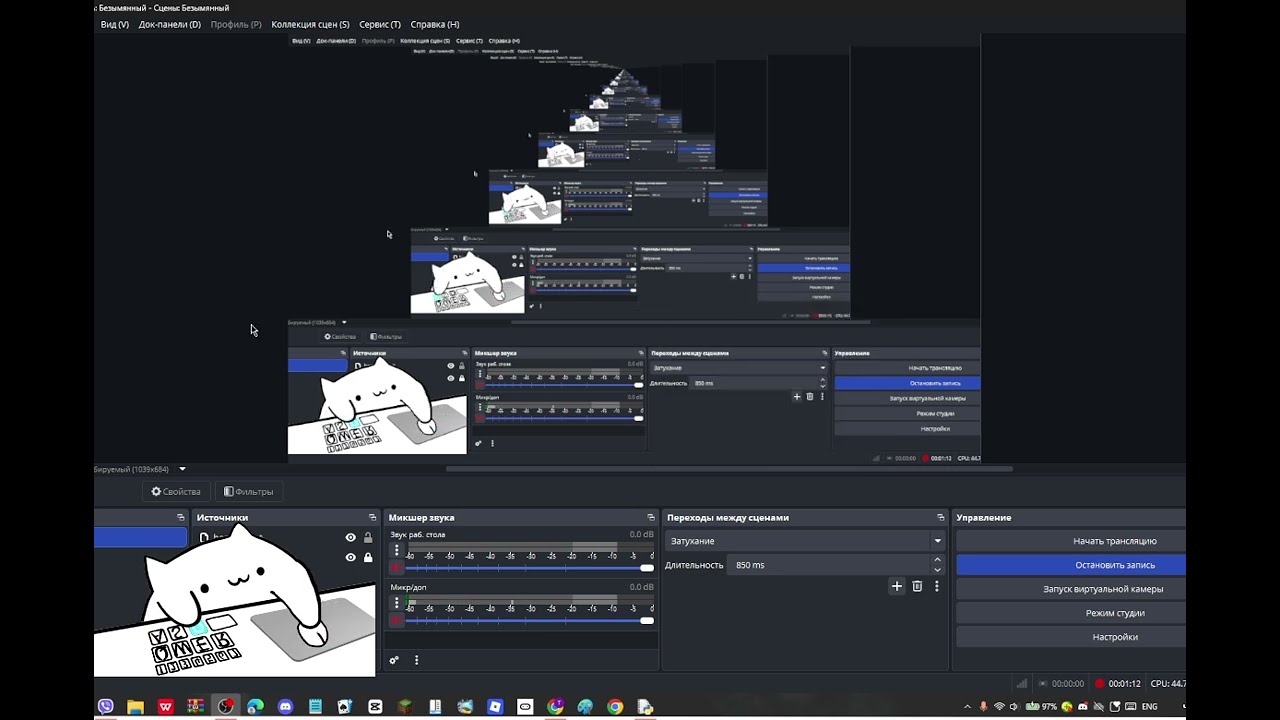Open the Фильтры source filters button
Viewport: 1280px width, 720px height.
[249, 491]
